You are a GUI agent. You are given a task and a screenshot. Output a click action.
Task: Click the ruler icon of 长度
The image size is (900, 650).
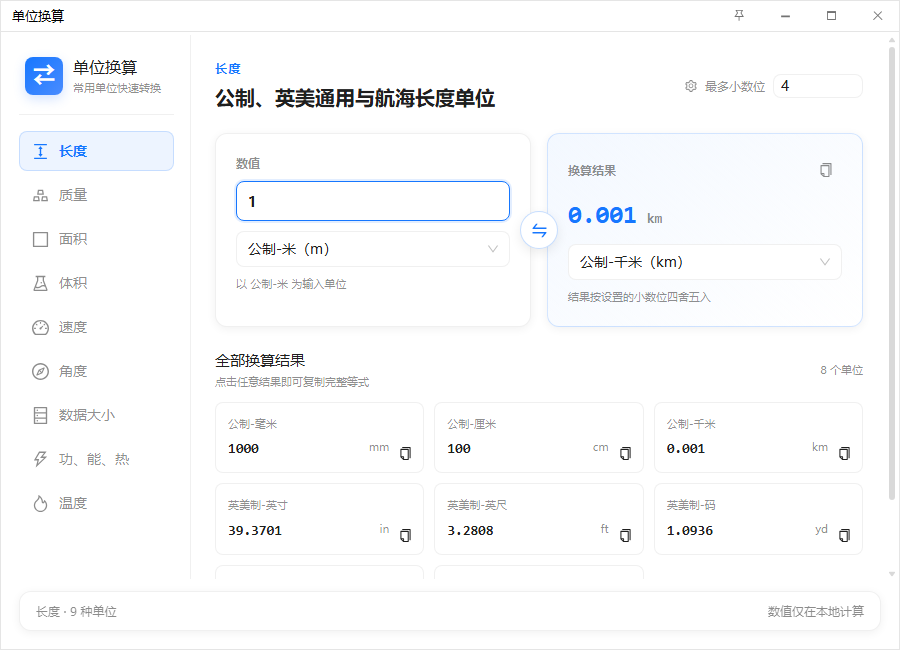[x=40, y=151]
